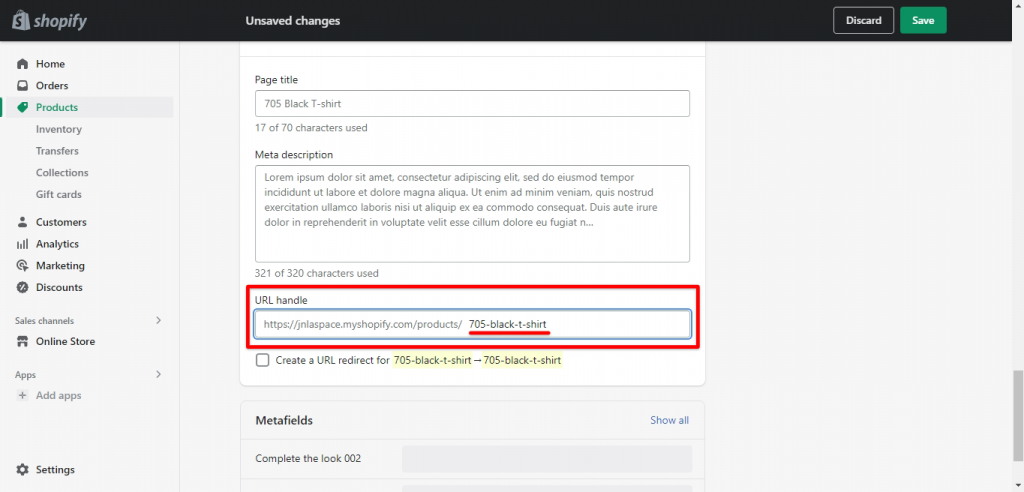Image resolution: width=1024 pixels, height=492 pixels.
Task: Expand the Sales channels chevron
Action: [x=158, y=320]
